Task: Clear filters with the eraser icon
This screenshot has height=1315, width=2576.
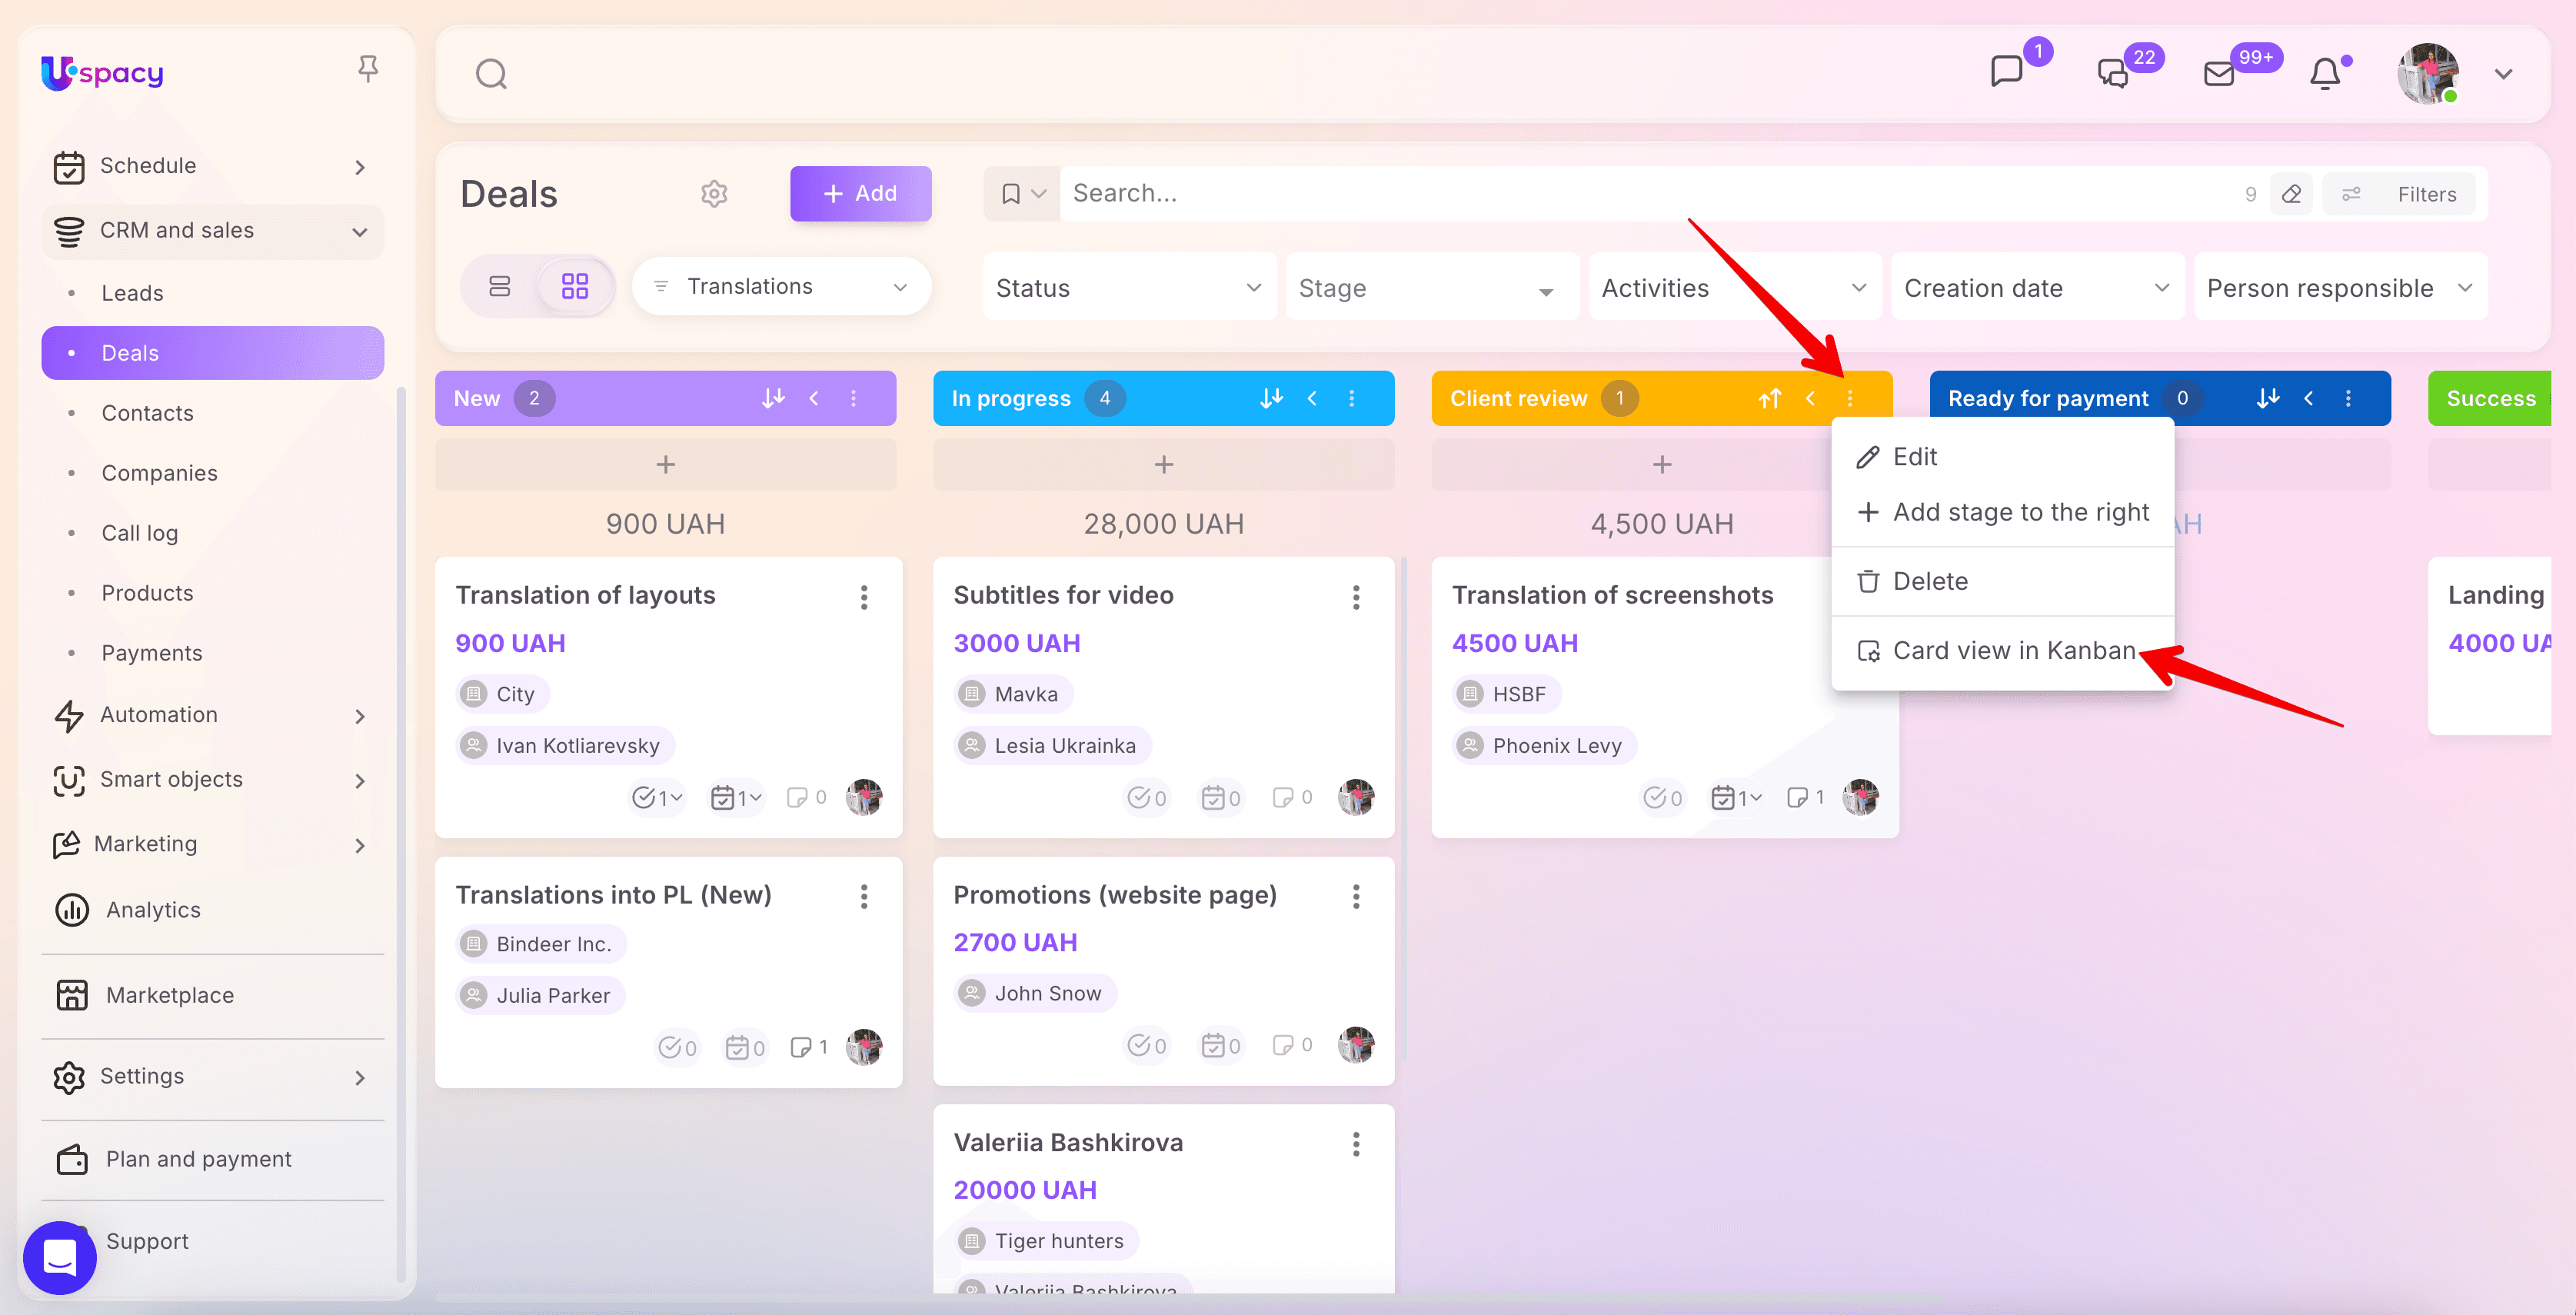Action: [2291, 194]
